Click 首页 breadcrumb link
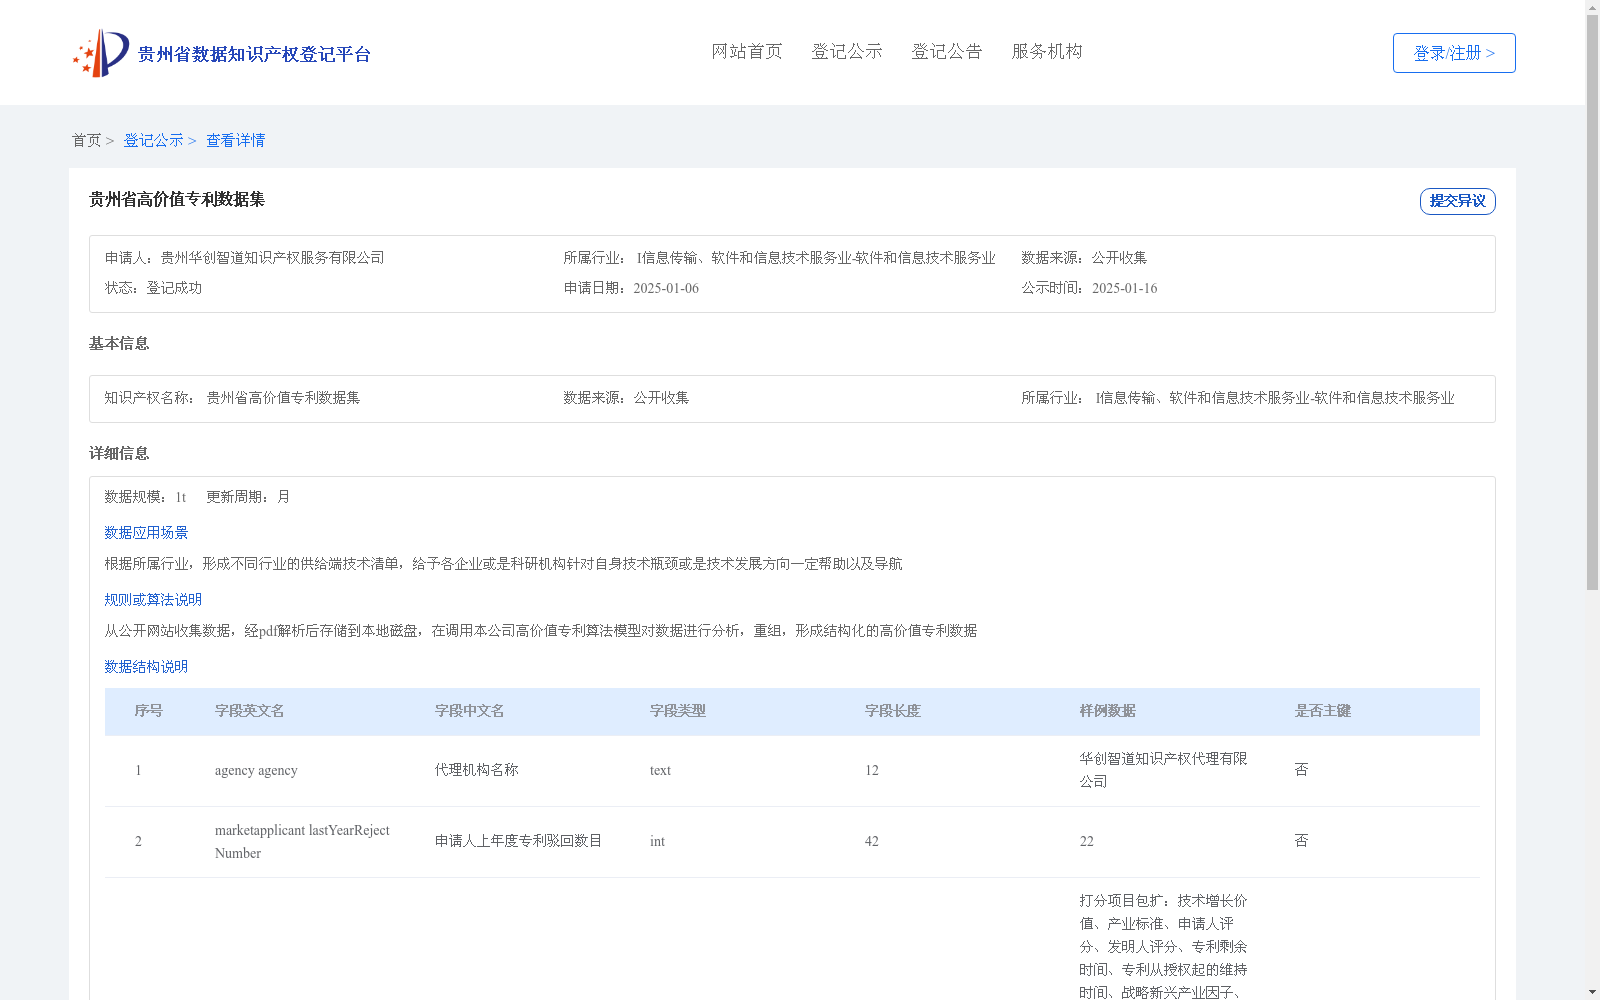The width and height of the screenshot is (1600, 1000). tap(86, 140)
